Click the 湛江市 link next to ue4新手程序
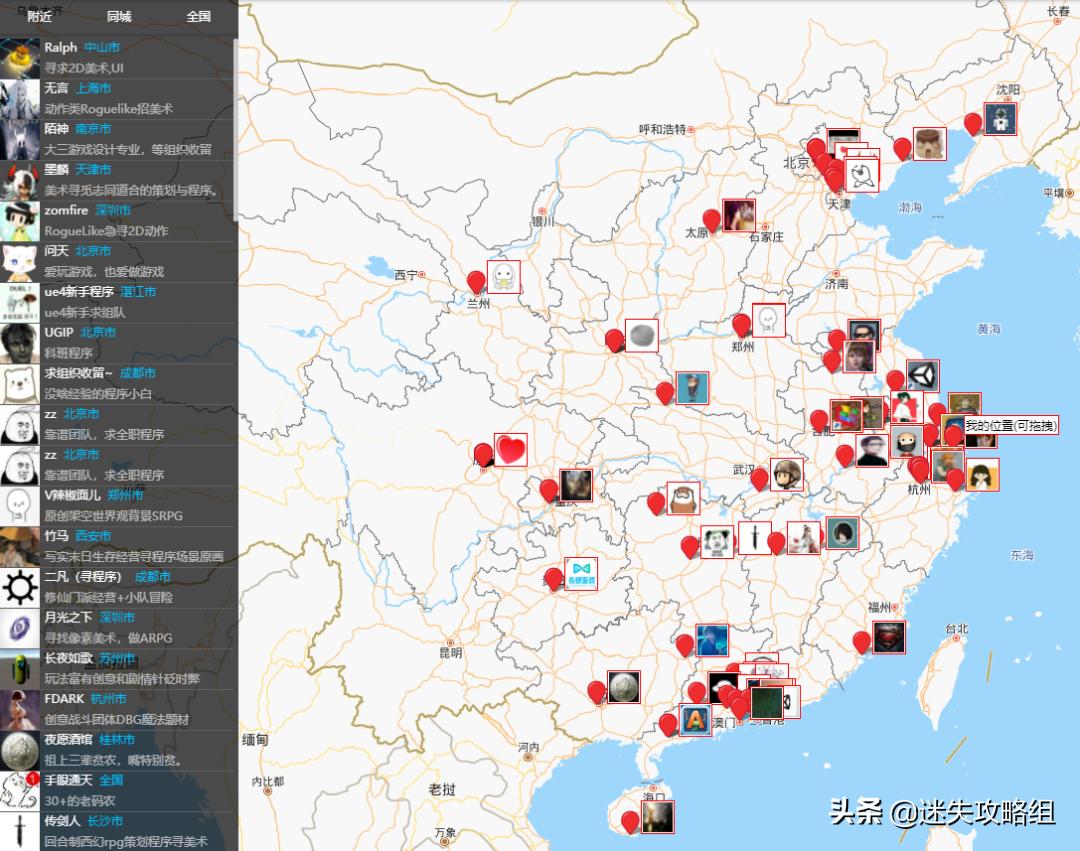The image size is (1080, 851). pyautogui.click(x=138, y=291)
